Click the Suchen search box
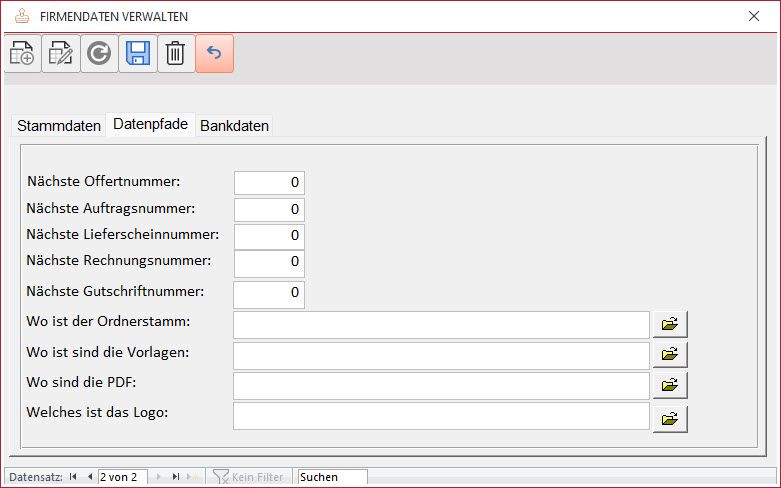781x488 pixels. tap(333, 477)
